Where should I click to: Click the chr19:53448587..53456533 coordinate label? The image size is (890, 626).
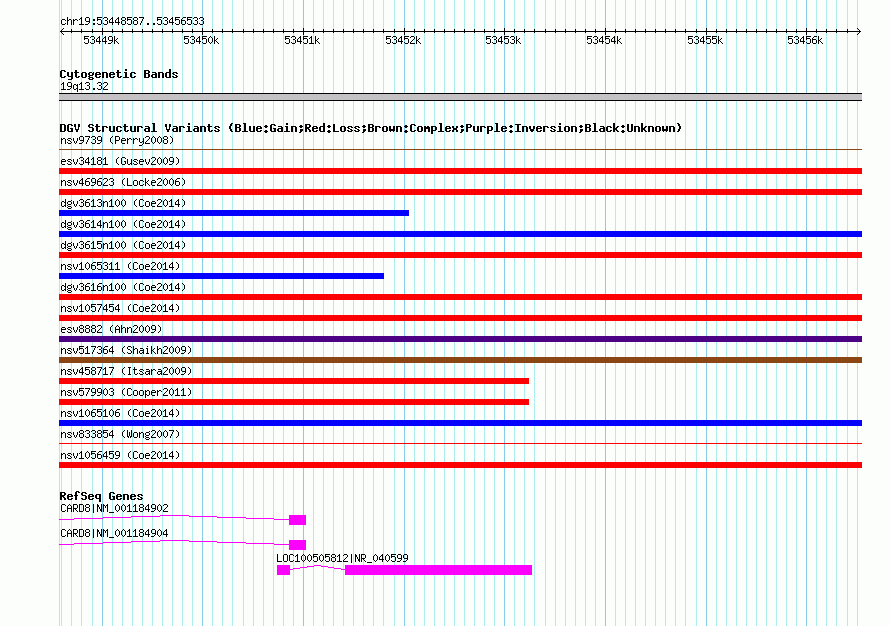[x=132, y=22]
